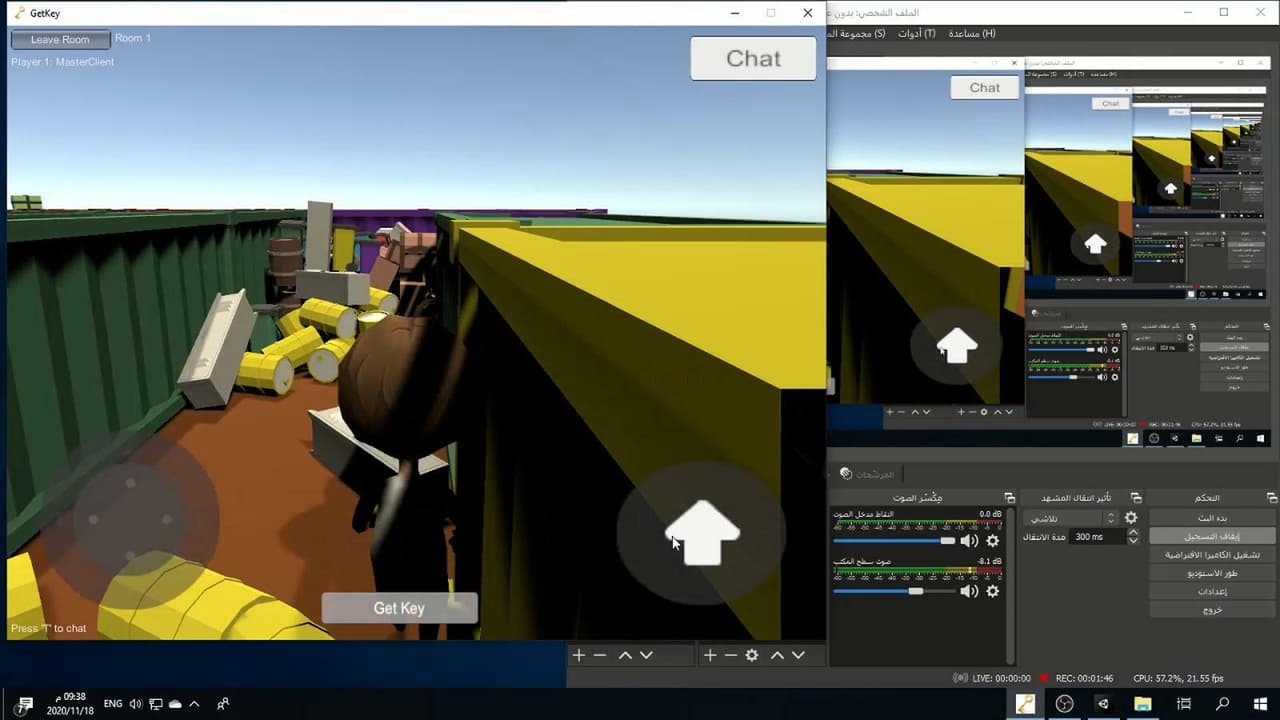Add a source with the sources toolbar plus
The image size is (1280, 720).
click(710, 655)
